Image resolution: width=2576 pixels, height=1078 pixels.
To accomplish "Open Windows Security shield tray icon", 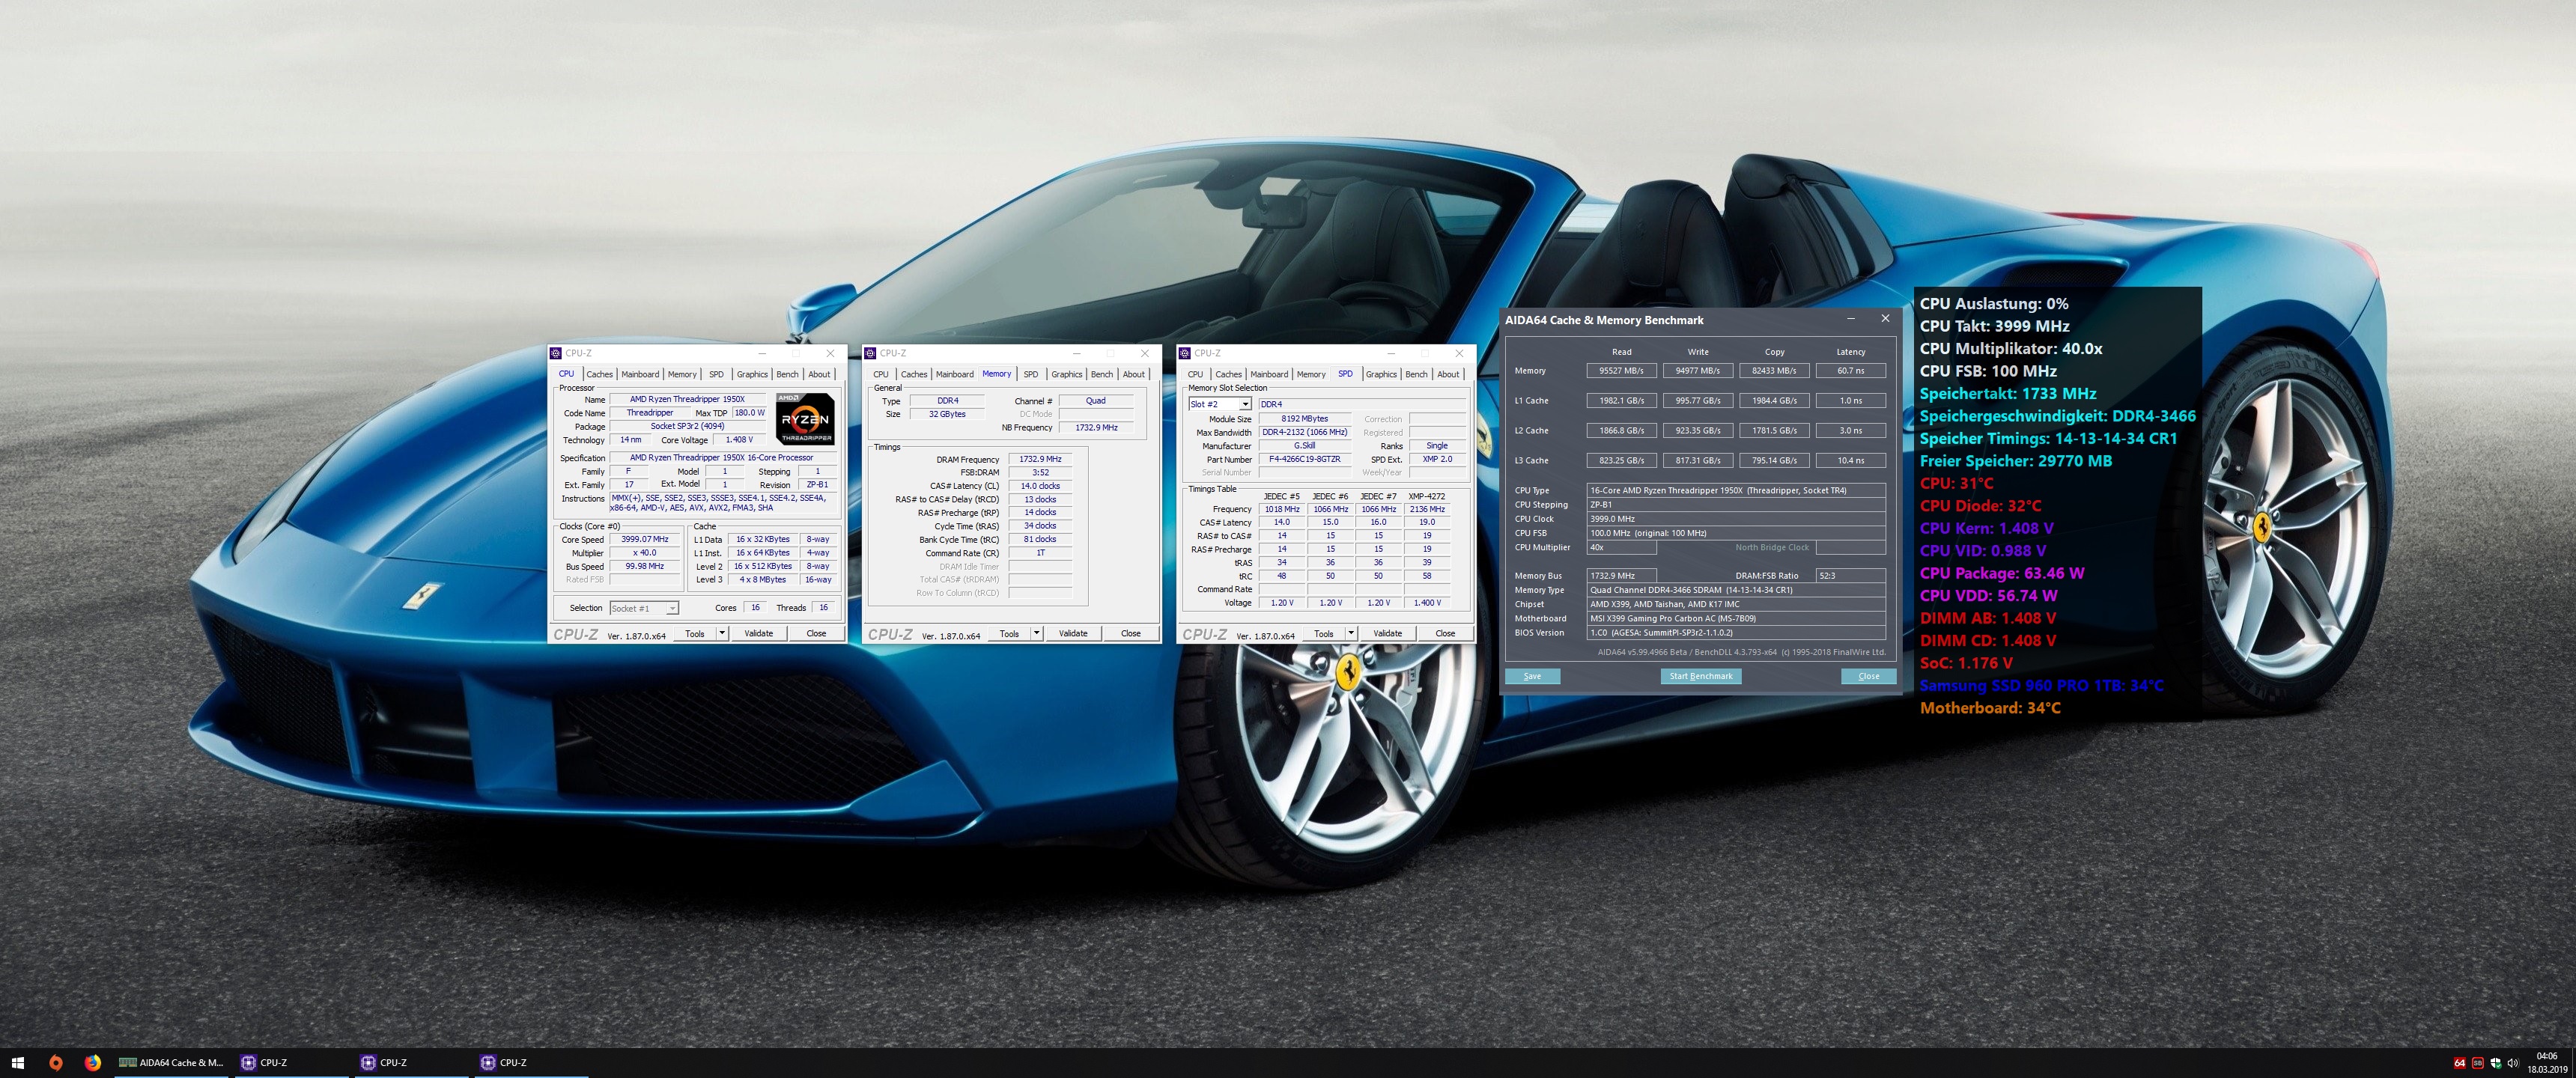I will pos(2495,1063).
